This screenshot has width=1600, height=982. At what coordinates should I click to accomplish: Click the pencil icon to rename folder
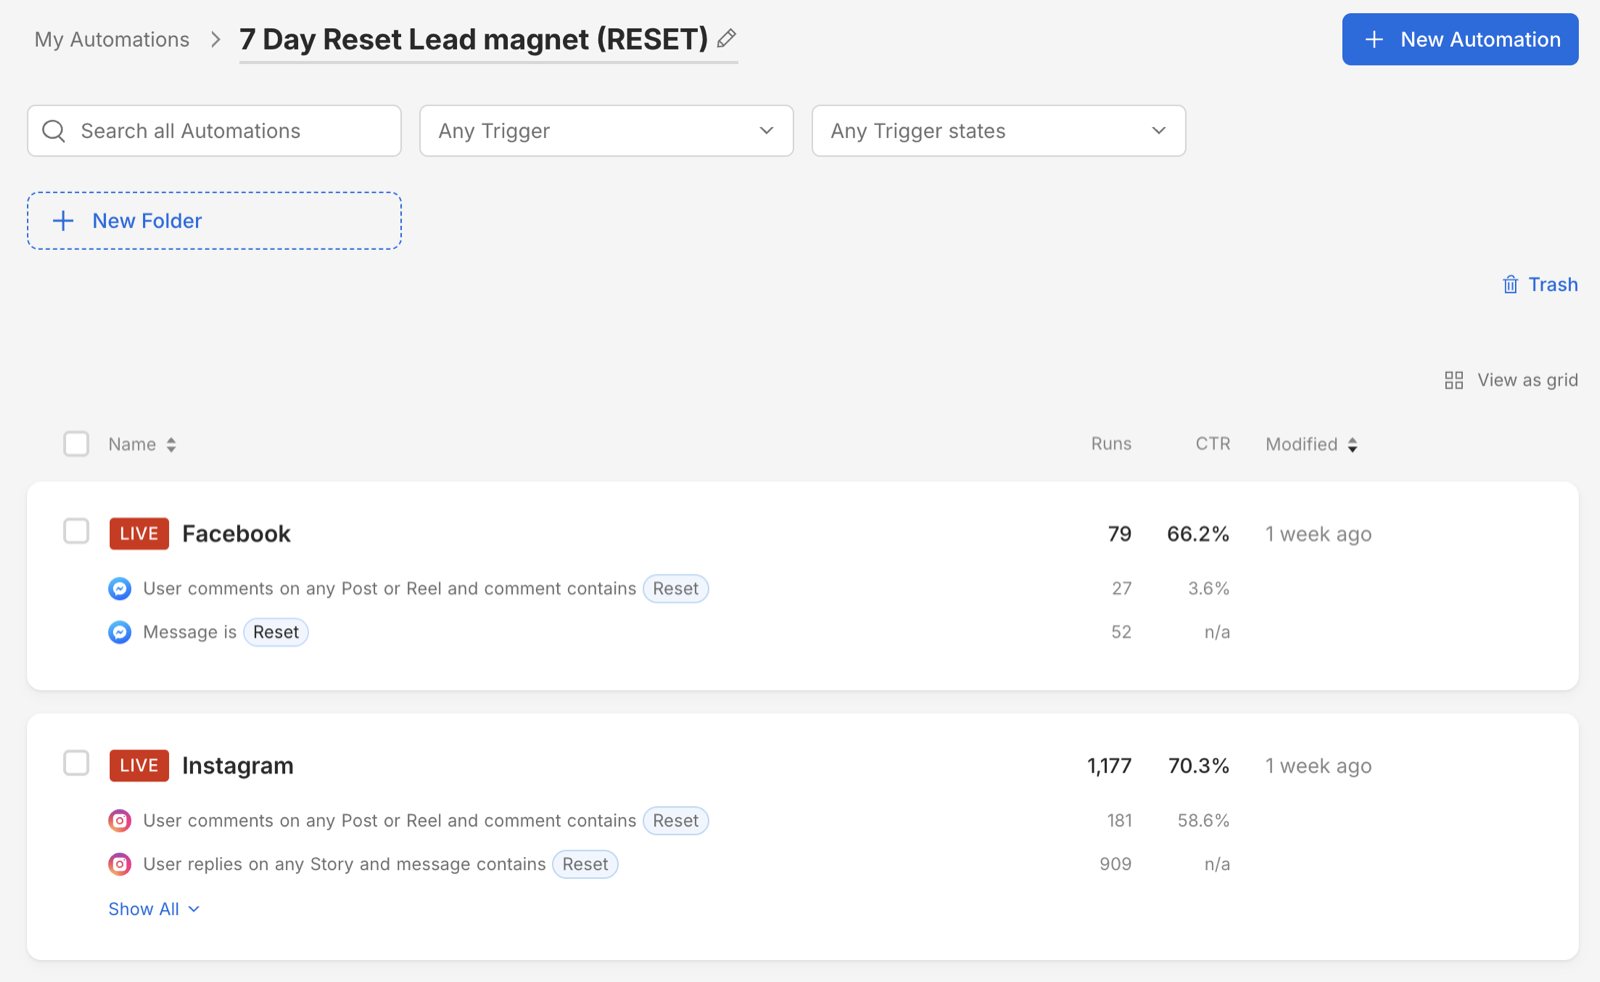(x=727, y=38)
